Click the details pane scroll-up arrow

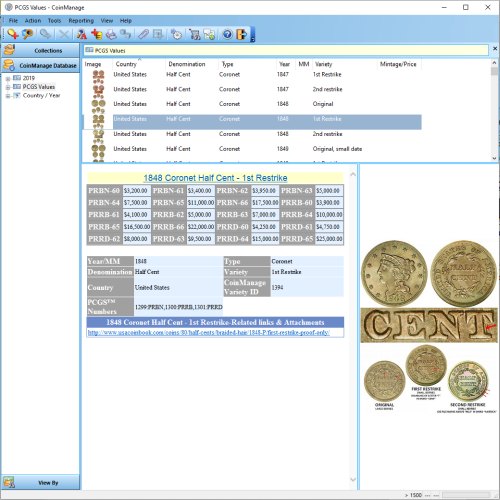(353, 174)
